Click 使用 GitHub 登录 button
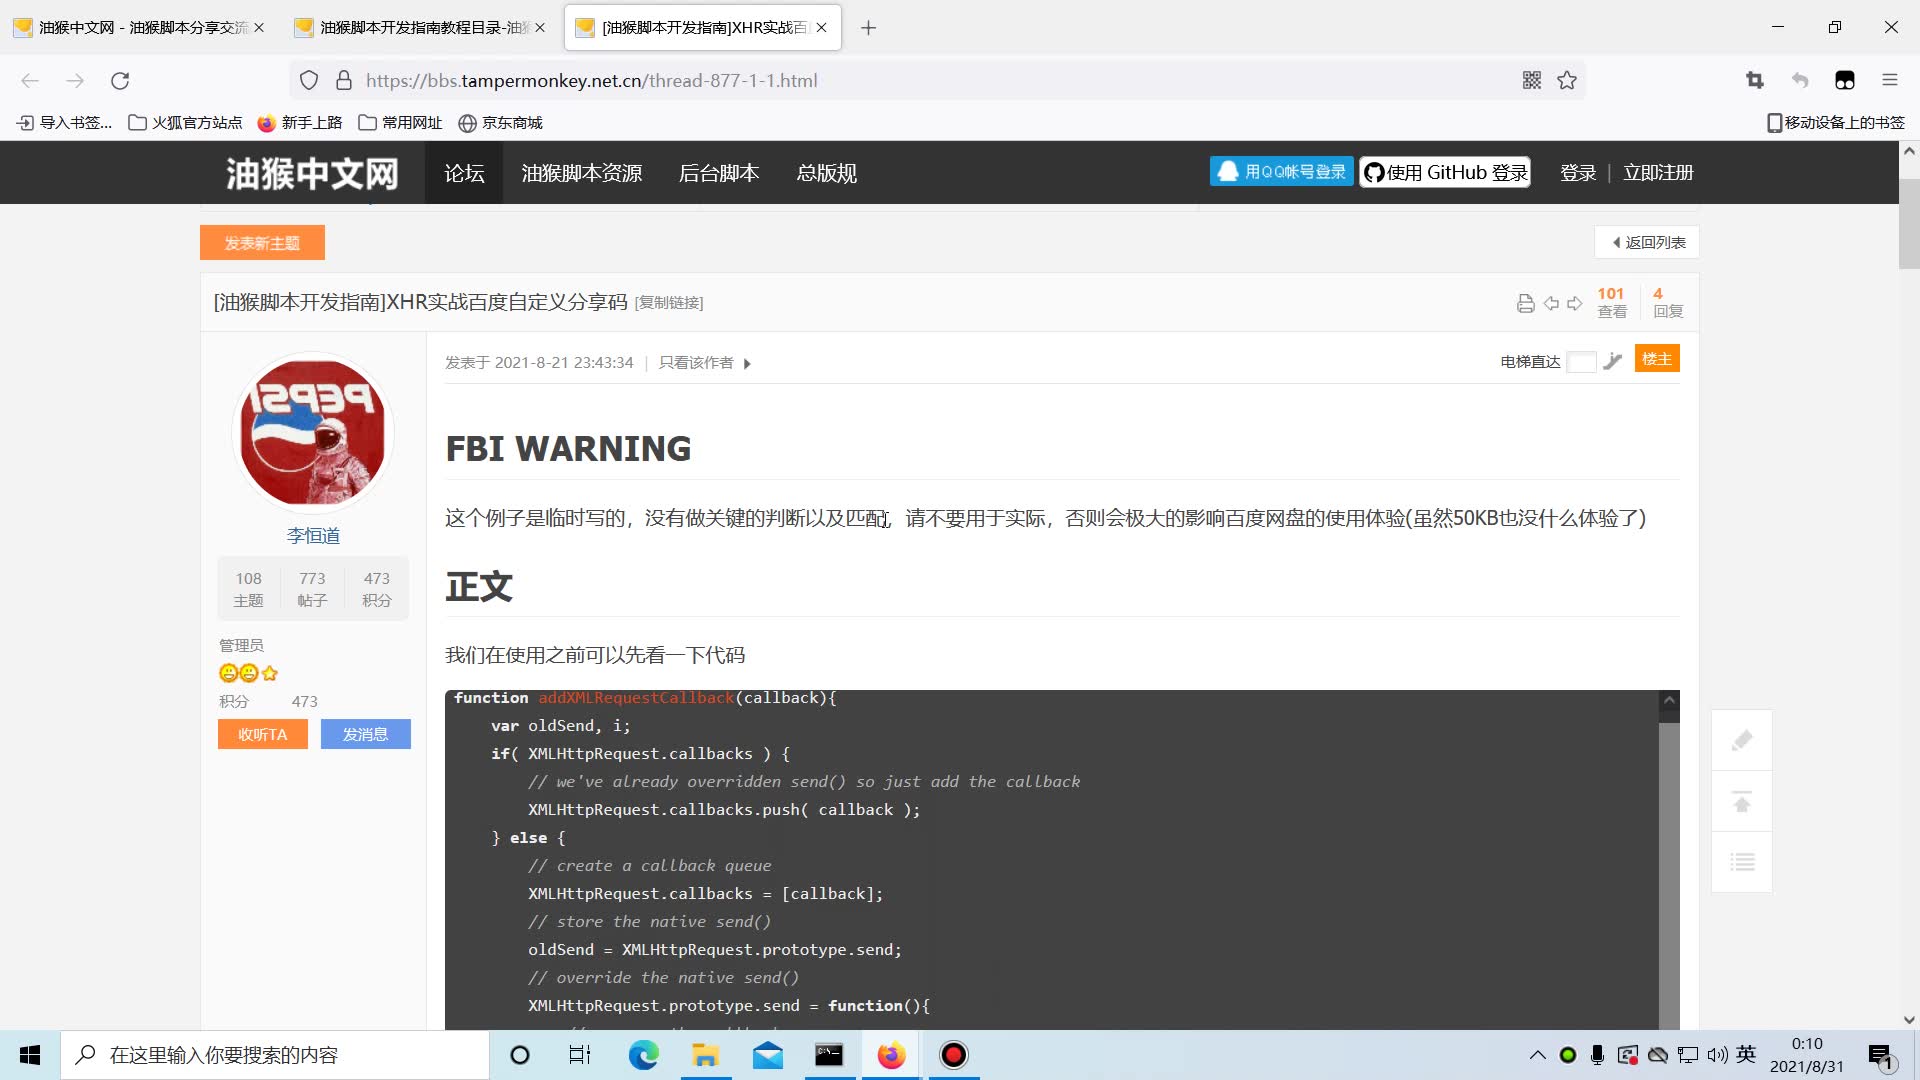This screenshot has width=1920, height=1080. click(x=1445, y=172)
